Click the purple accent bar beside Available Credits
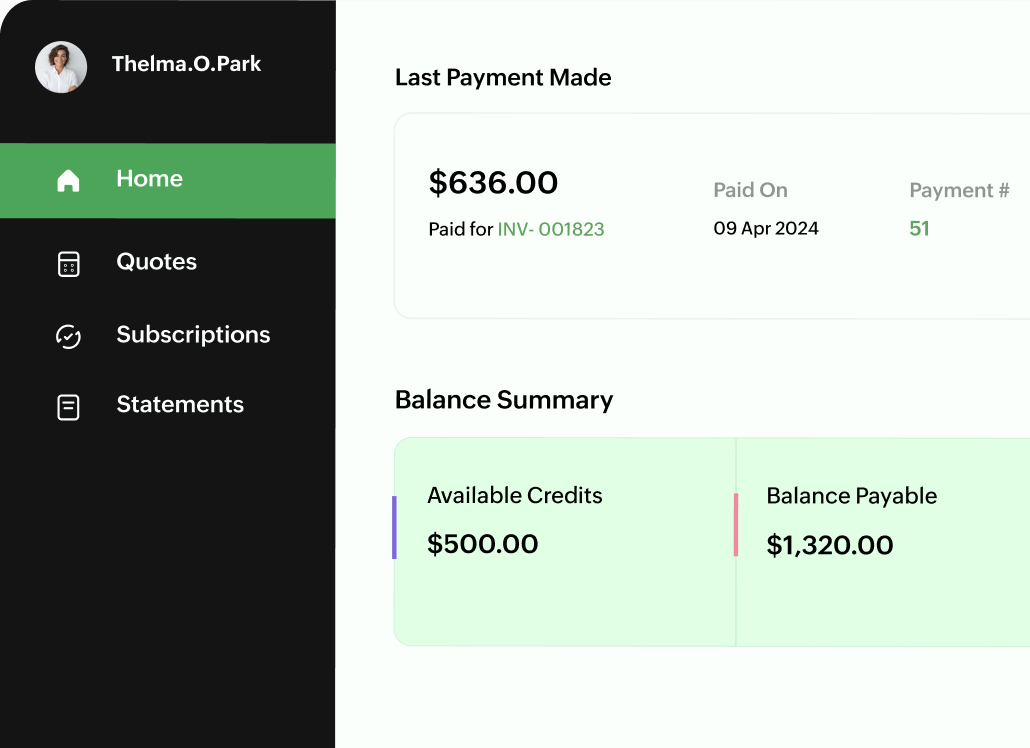 (393, 528)
